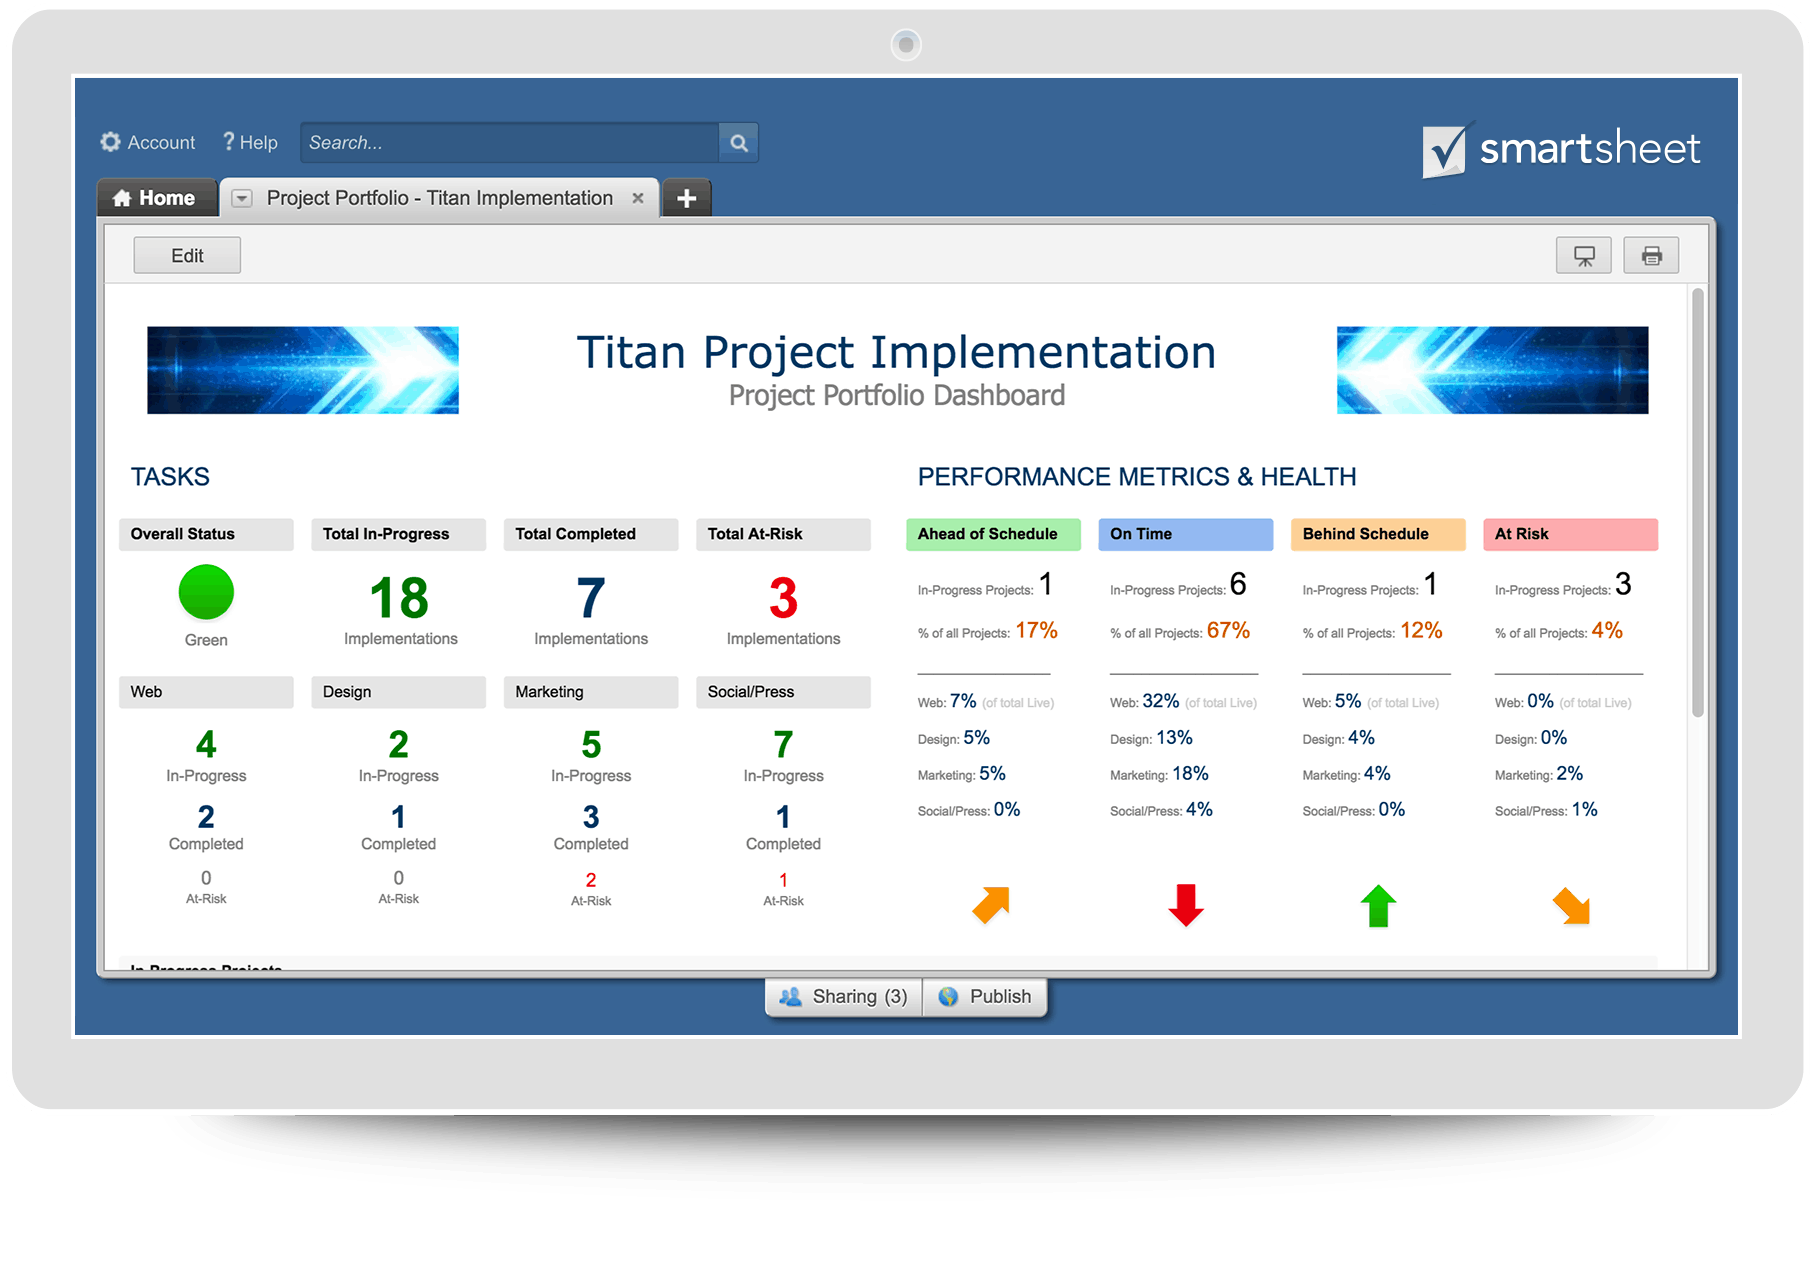Click the green up arrow under Behind Schedule
This screenshot has height=1280, width=1816.
[x=1378, y=905]
